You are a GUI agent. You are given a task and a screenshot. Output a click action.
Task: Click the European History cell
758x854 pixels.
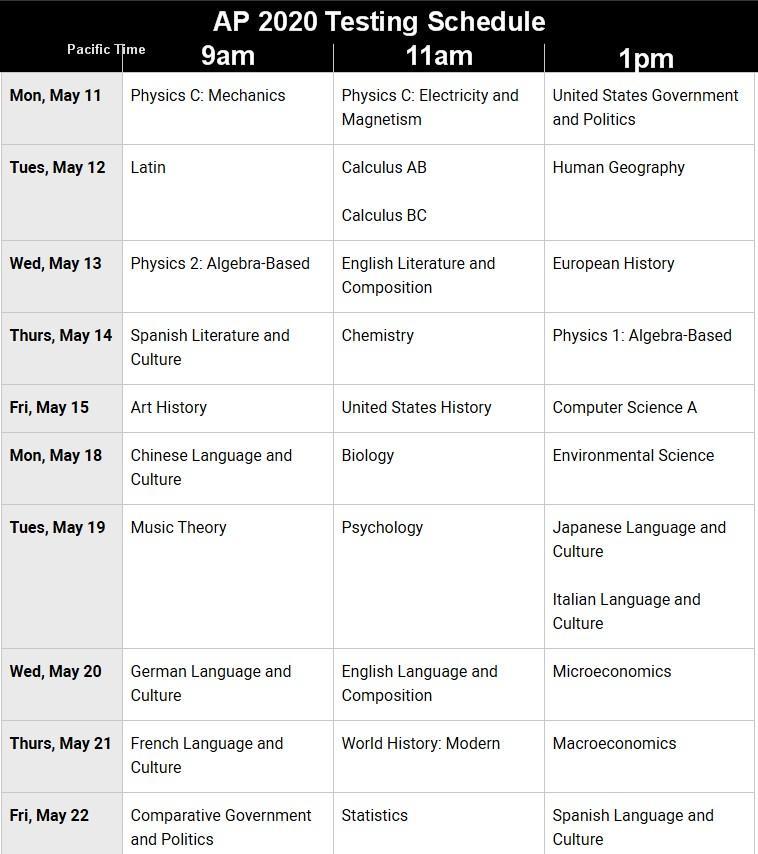[x=613, y=264]
